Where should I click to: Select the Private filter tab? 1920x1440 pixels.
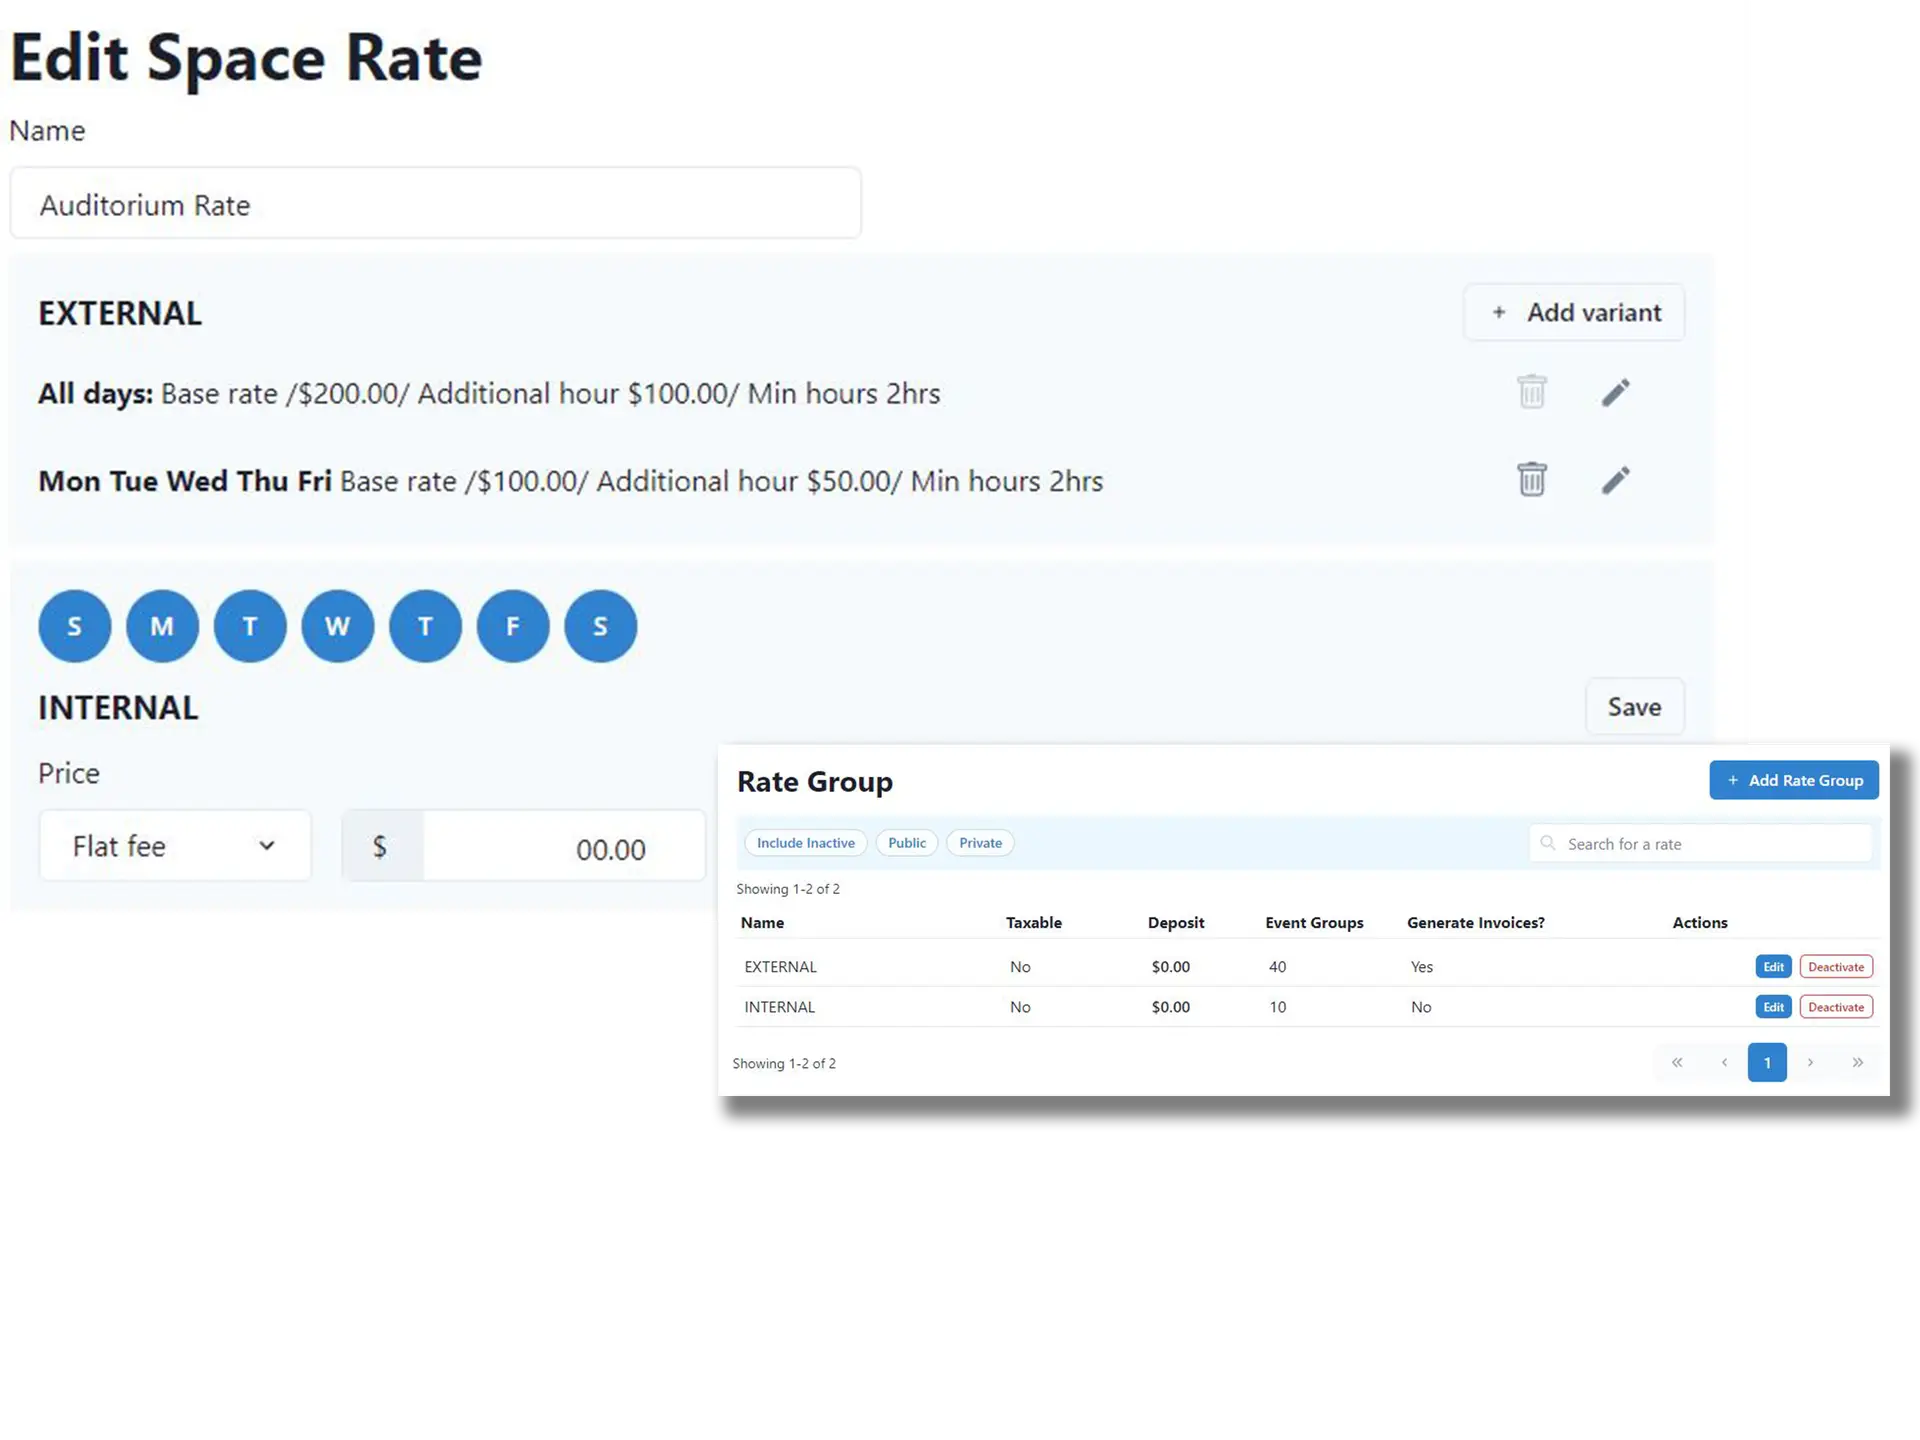(979, 842)
